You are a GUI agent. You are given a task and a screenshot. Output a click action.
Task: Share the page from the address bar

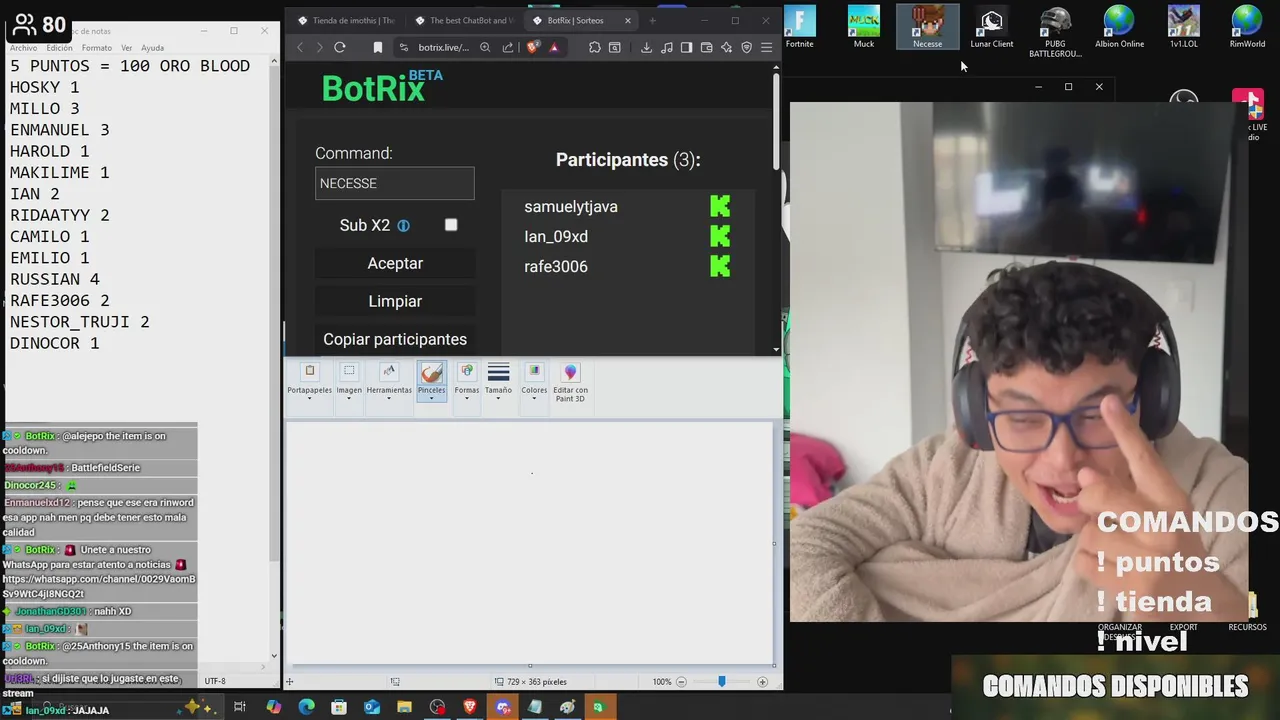point(508,47)
